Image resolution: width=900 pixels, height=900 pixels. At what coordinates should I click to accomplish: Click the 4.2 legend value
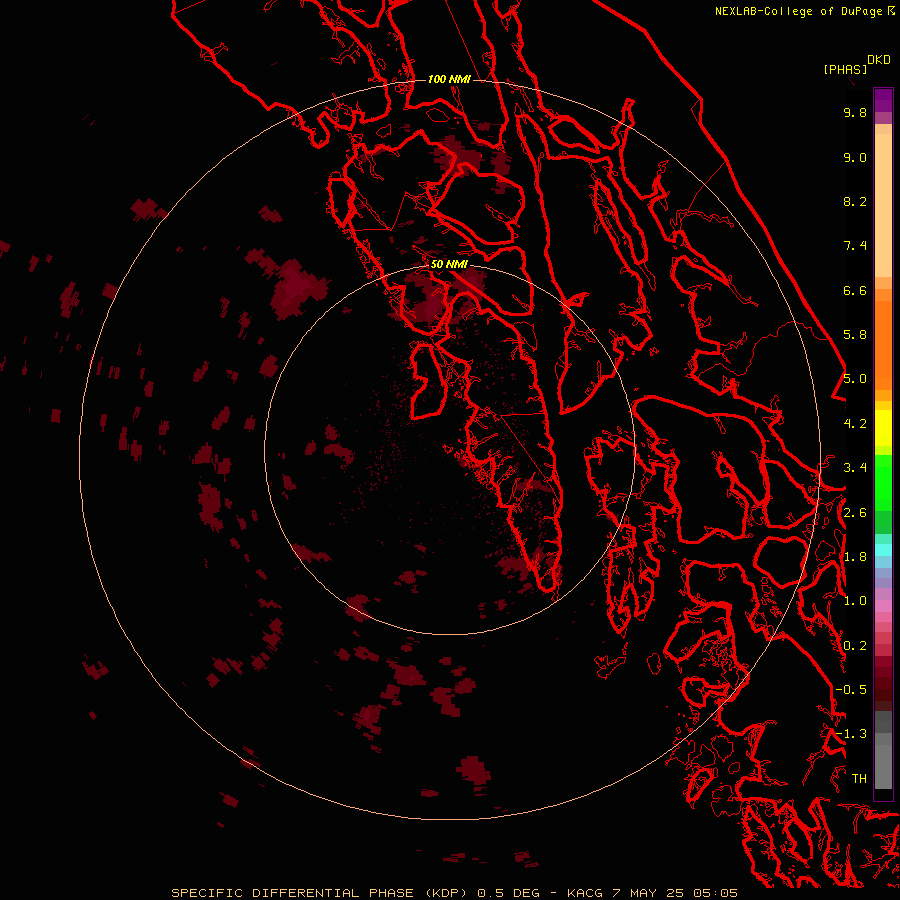[855, 424]
